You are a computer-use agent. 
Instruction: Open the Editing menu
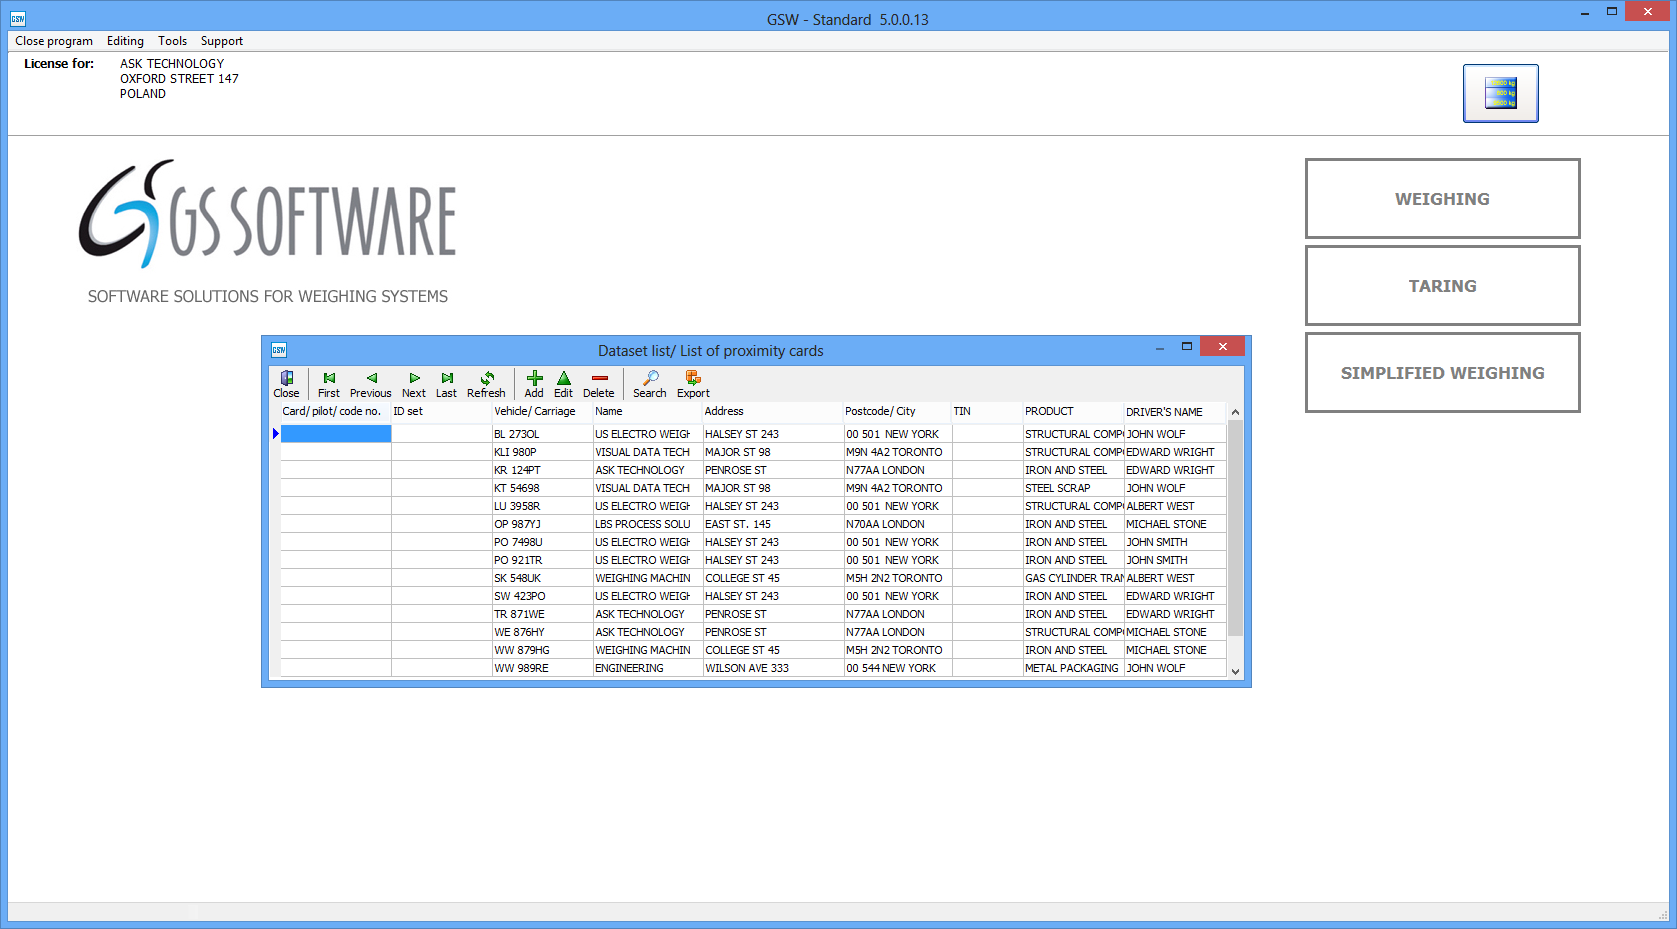pyautogui.click(x=125, y=41)
